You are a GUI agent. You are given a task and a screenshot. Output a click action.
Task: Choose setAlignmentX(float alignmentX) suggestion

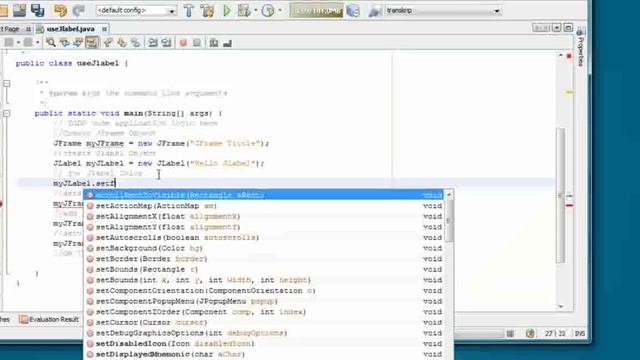click(264, 216)
